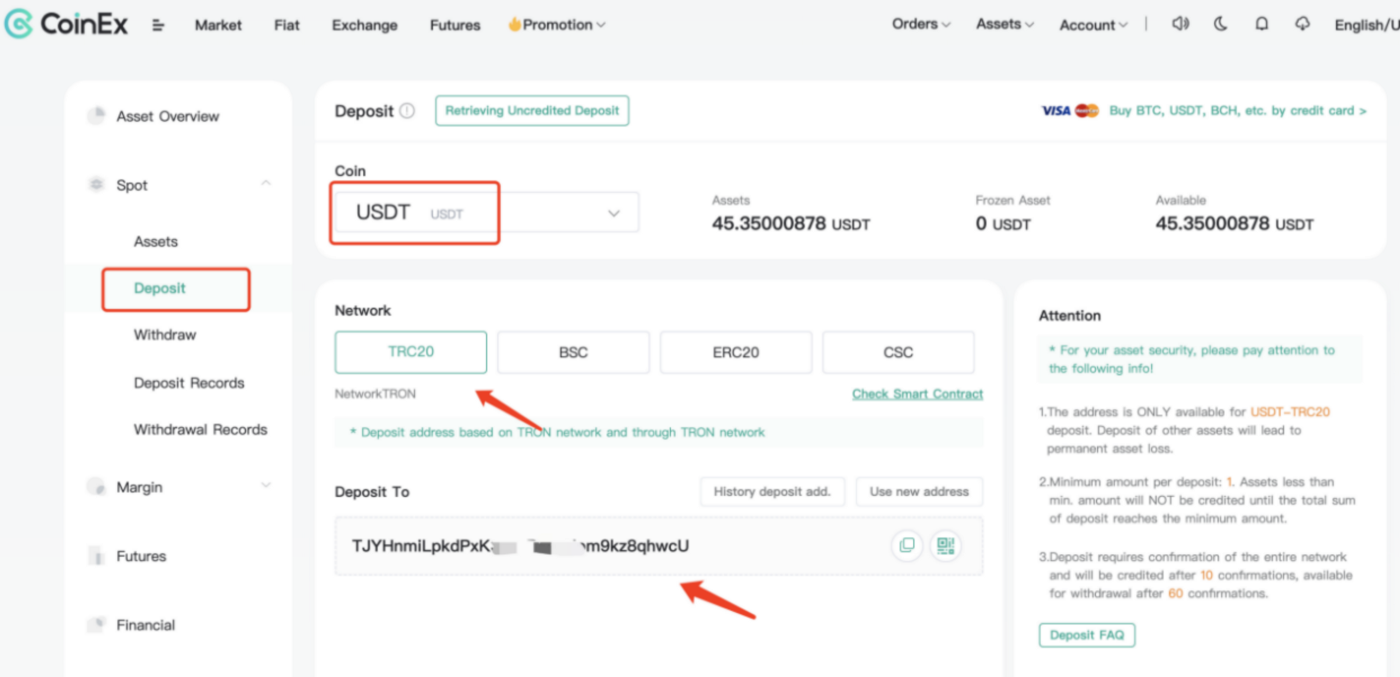Click History deposit add. button
This screenshot has width=1400, height=677.
tap(773, 491)
